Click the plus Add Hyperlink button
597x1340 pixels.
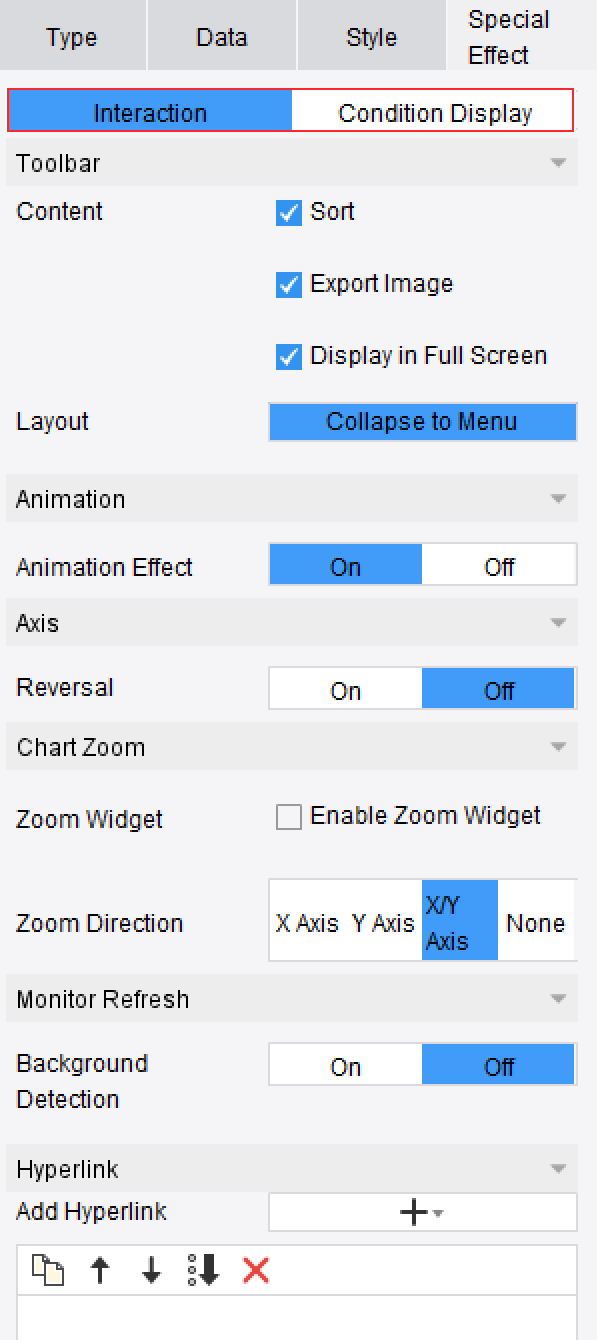[422, 1212]
